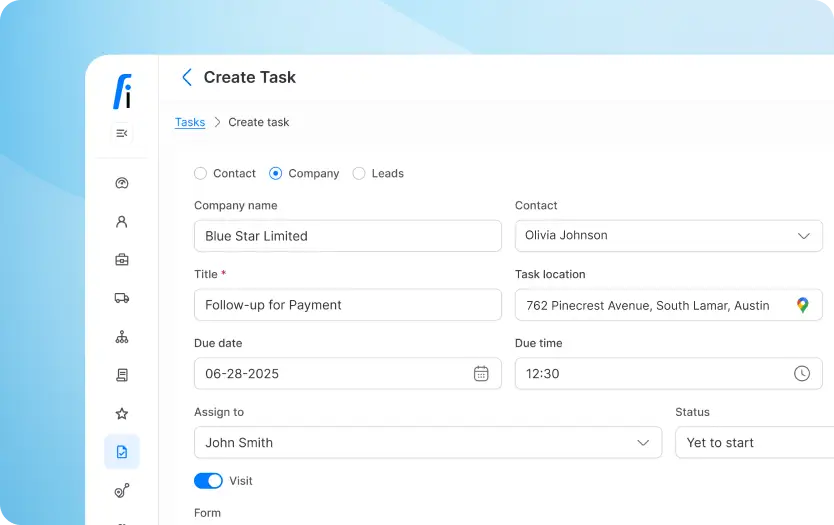The image size is (834, 525).
Task: Click the Form section label
Action: (207, 513)
